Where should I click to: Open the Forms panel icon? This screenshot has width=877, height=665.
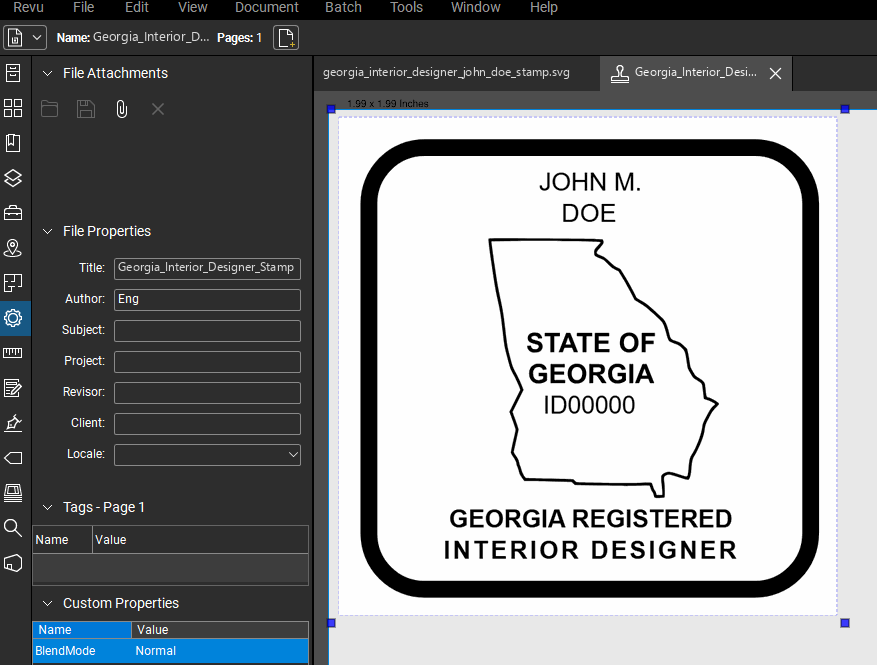coord(13,388)
